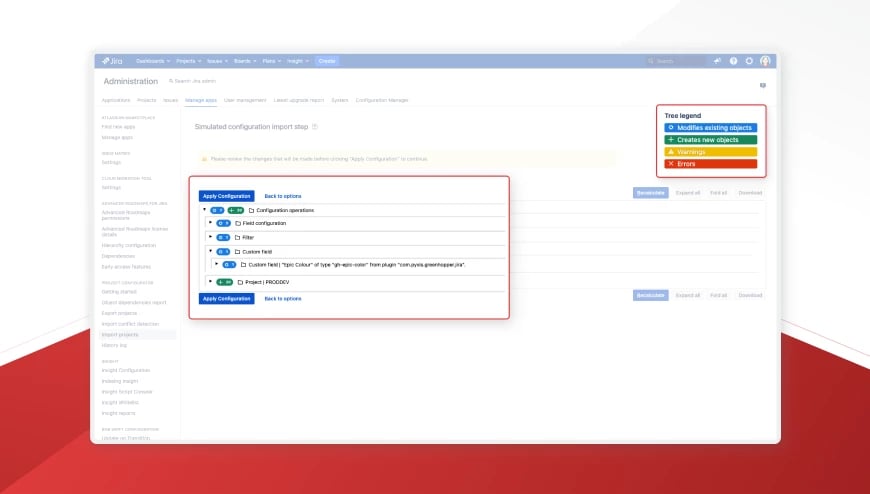Collapse the Configuration operations tree node
This screenshot has width=870, height=494.
pos(205,210)
